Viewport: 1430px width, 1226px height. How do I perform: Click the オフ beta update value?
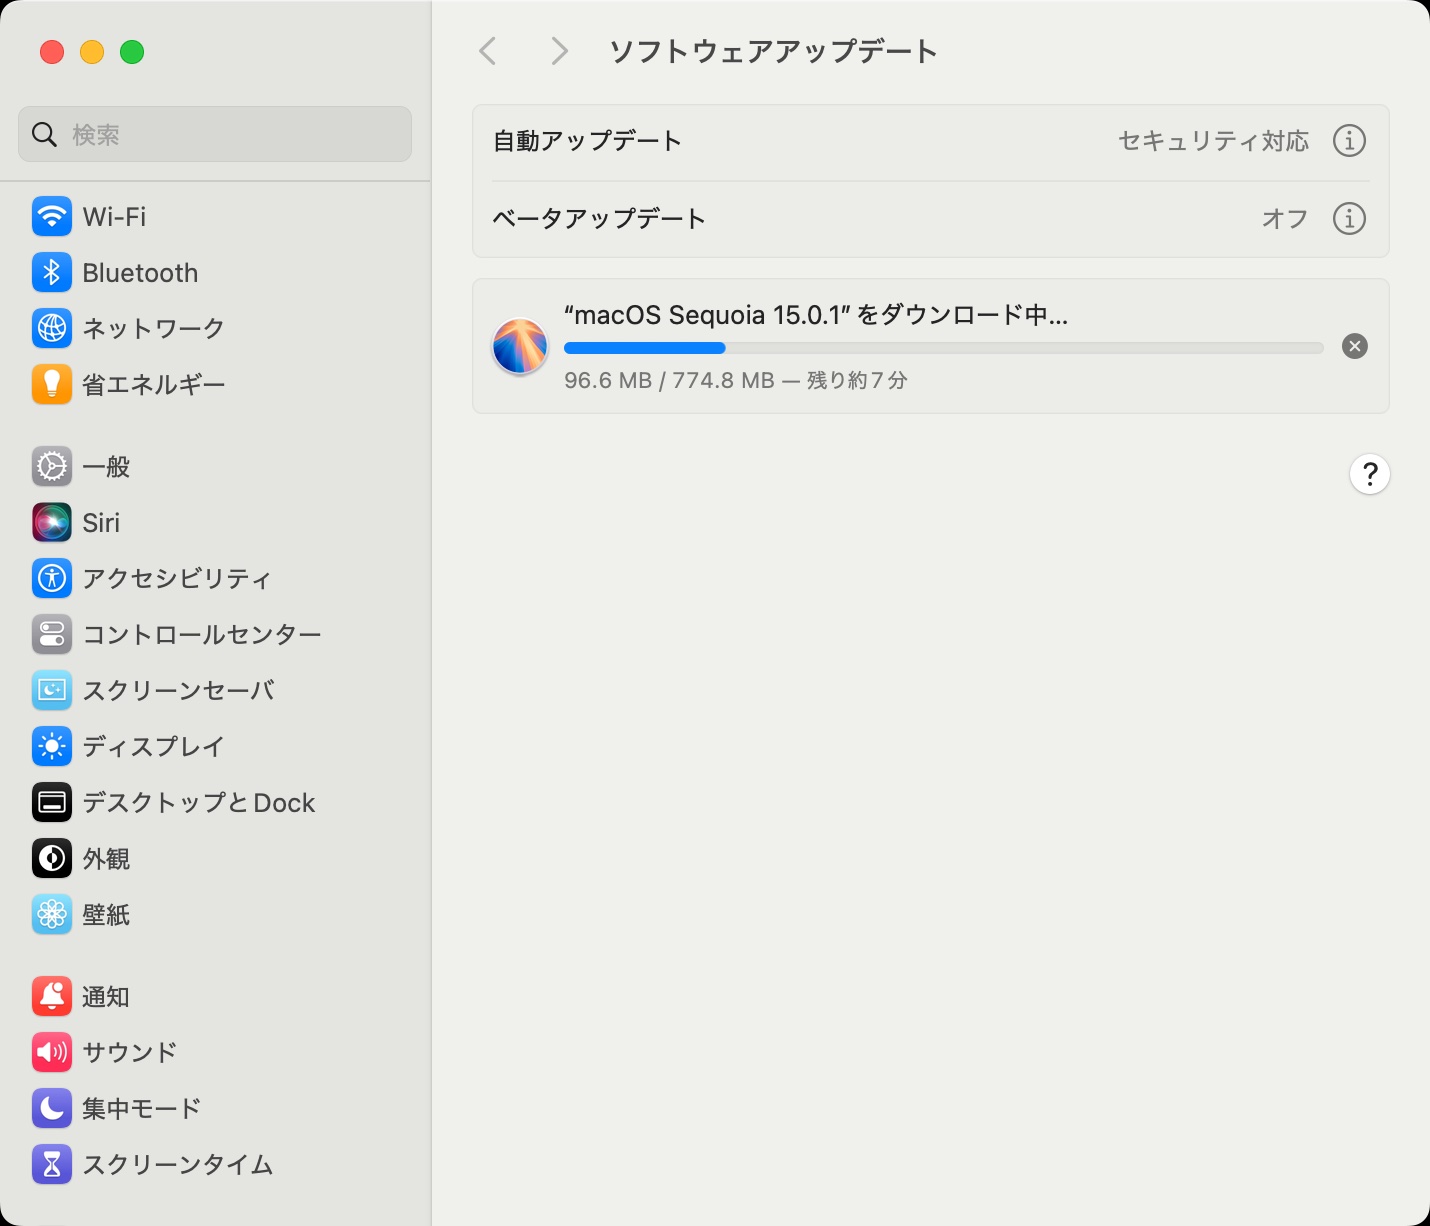[x=1285, y=218]
